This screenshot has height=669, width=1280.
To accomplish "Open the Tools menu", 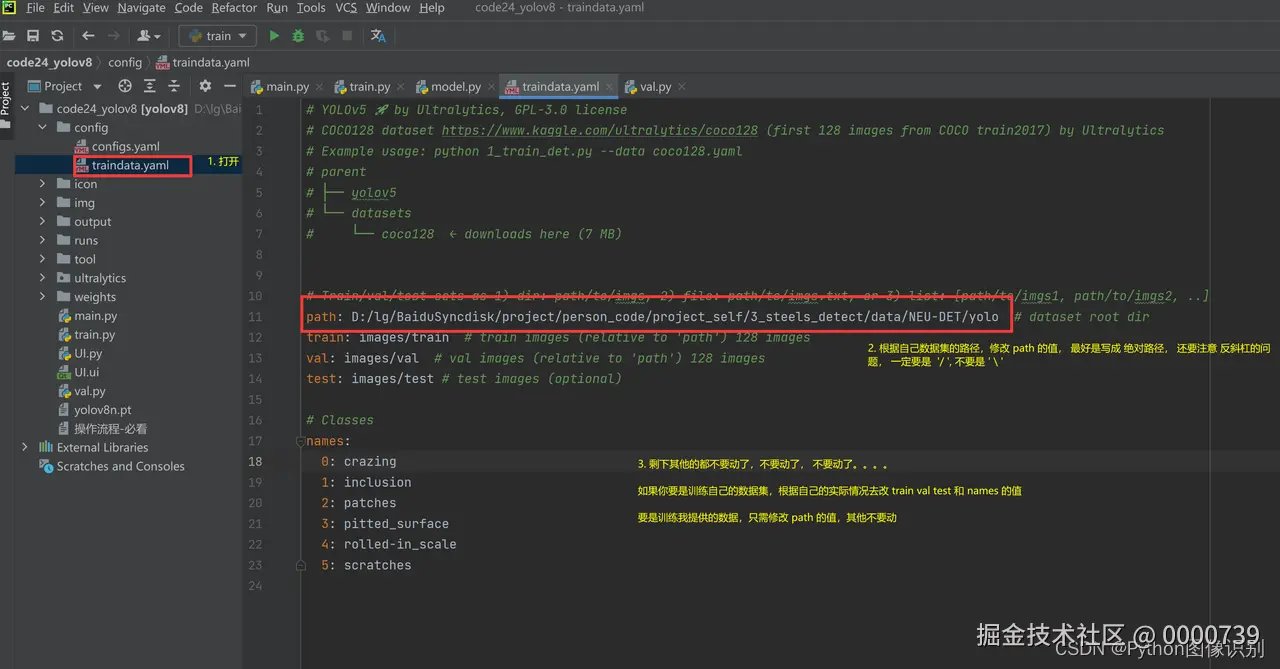I will pyautogui.click(x=311, y=8).
